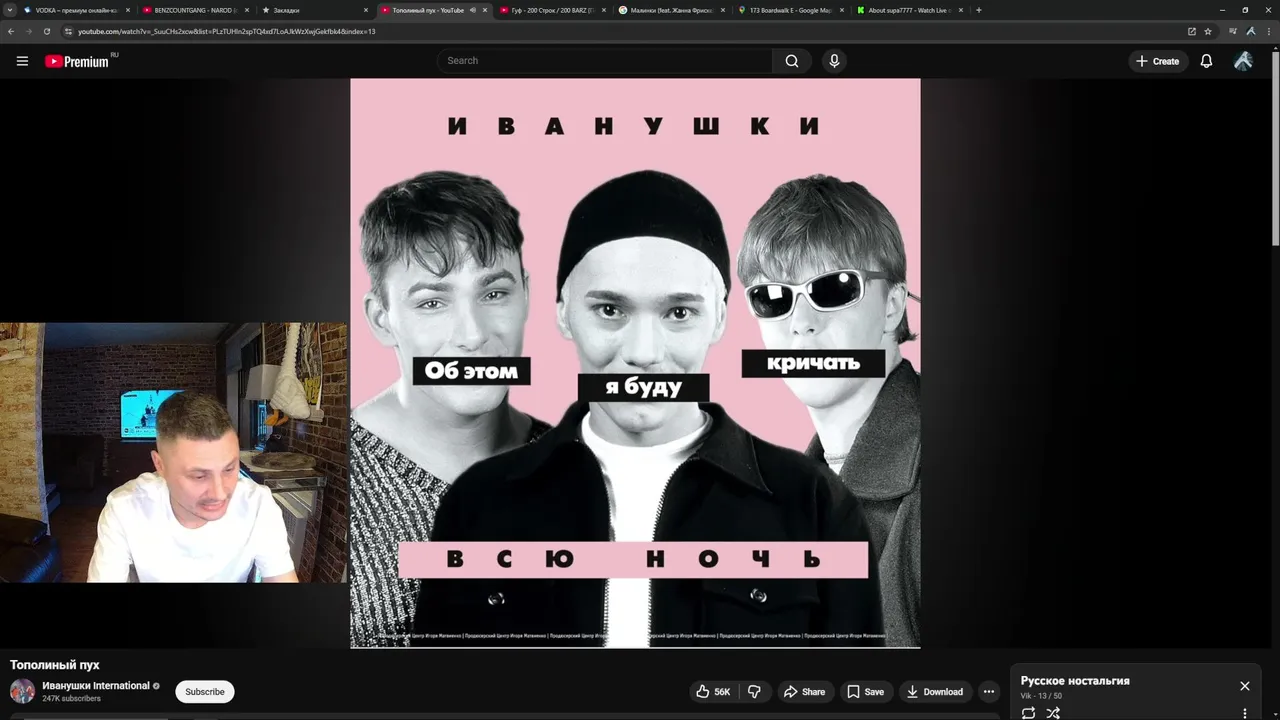Click the Иванушки International channel avatar

click(x=22, y=691)
